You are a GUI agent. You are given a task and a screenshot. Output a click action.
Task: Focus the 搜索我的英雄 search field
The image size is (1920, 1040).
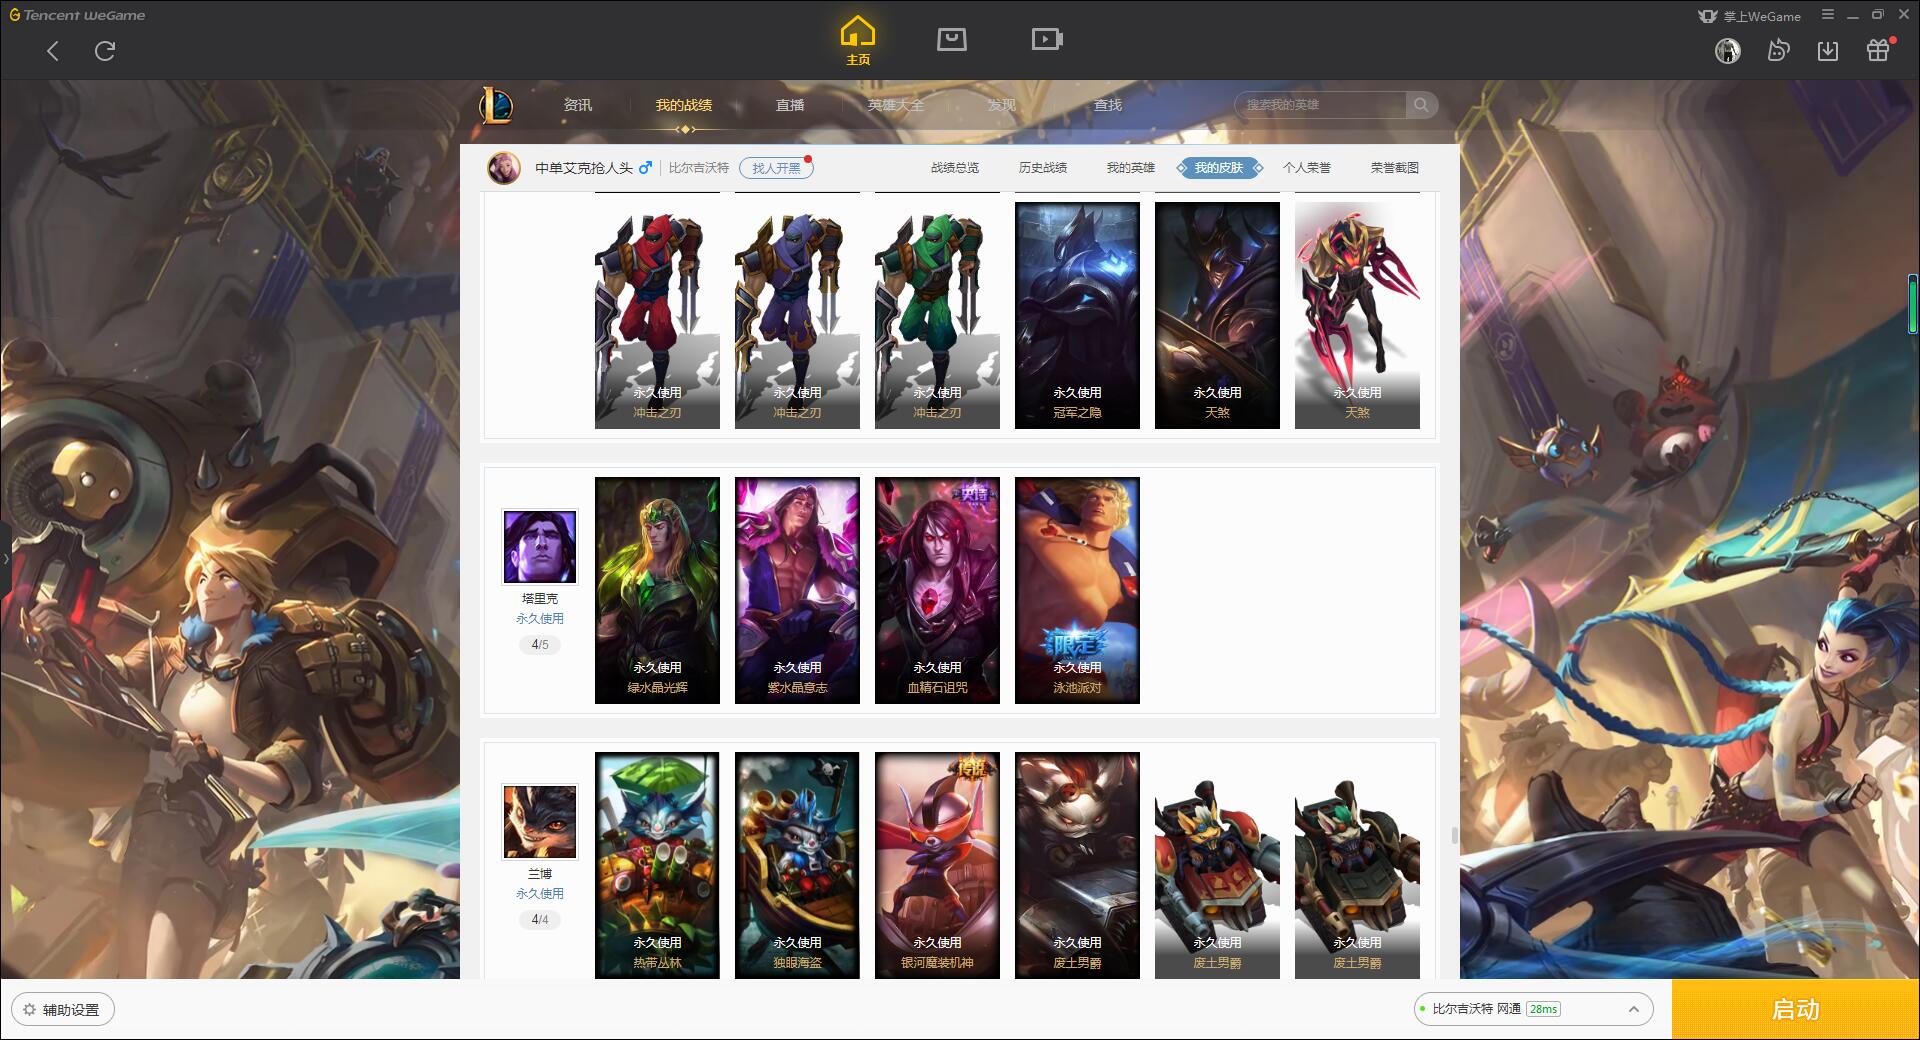point(1322,105)
